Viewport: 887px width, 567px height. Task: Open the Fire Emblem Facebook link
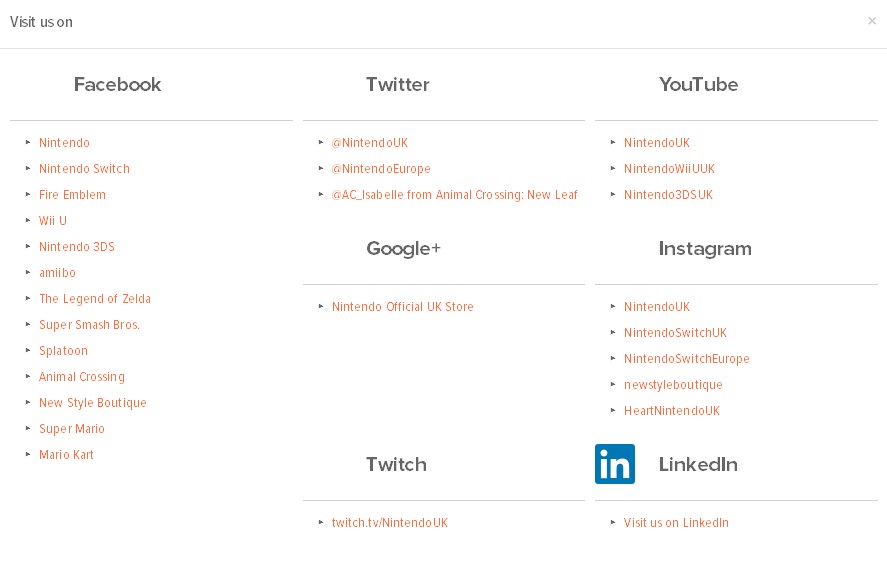point(72,195)
